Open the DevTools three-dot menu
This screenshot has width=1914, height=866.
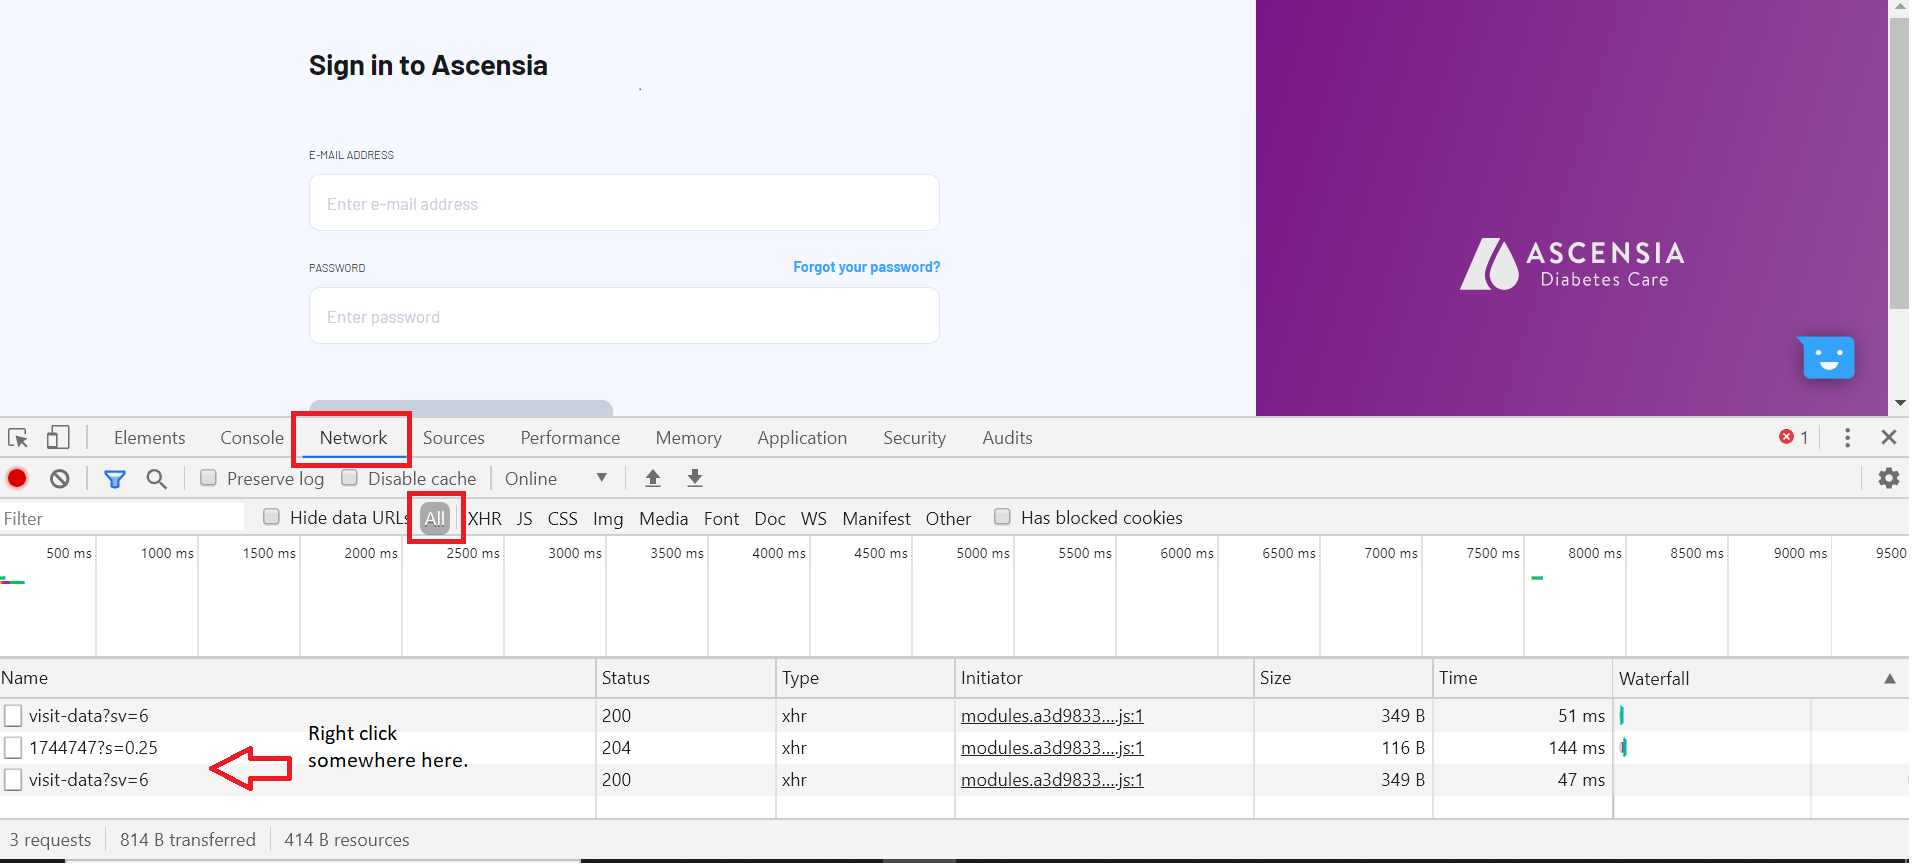tap(1847, 438)
